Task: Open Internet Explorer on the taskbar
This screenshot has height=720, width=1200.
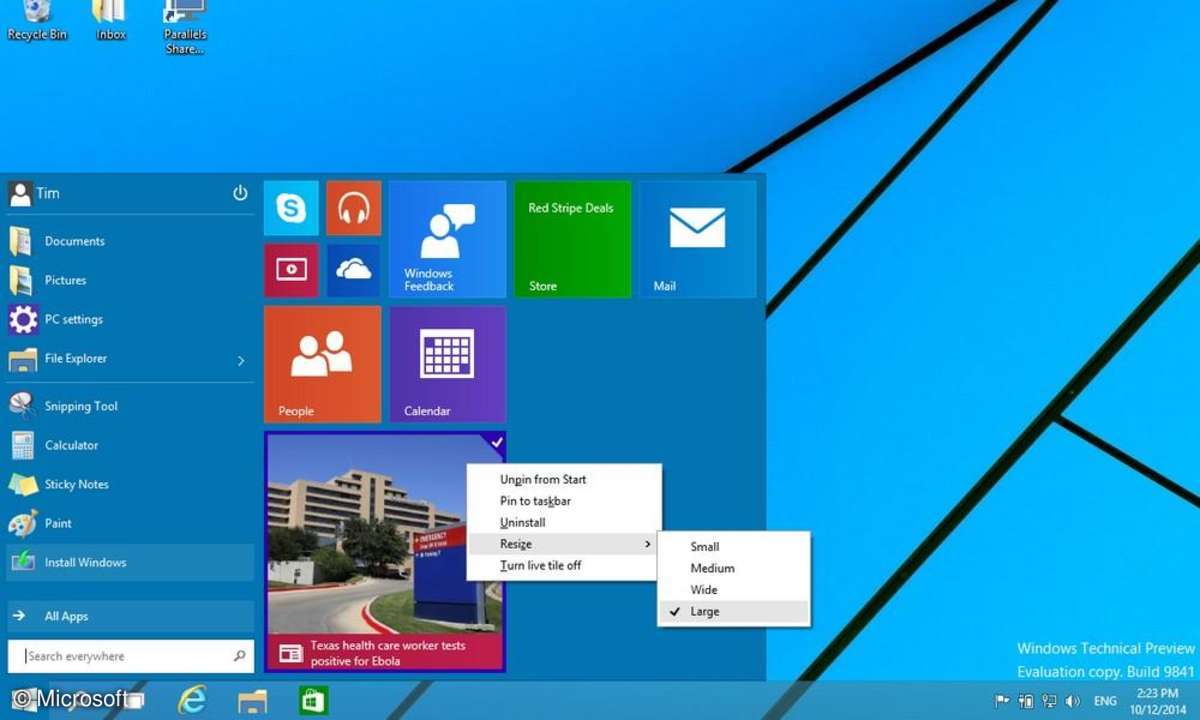Action: [191, 699]
